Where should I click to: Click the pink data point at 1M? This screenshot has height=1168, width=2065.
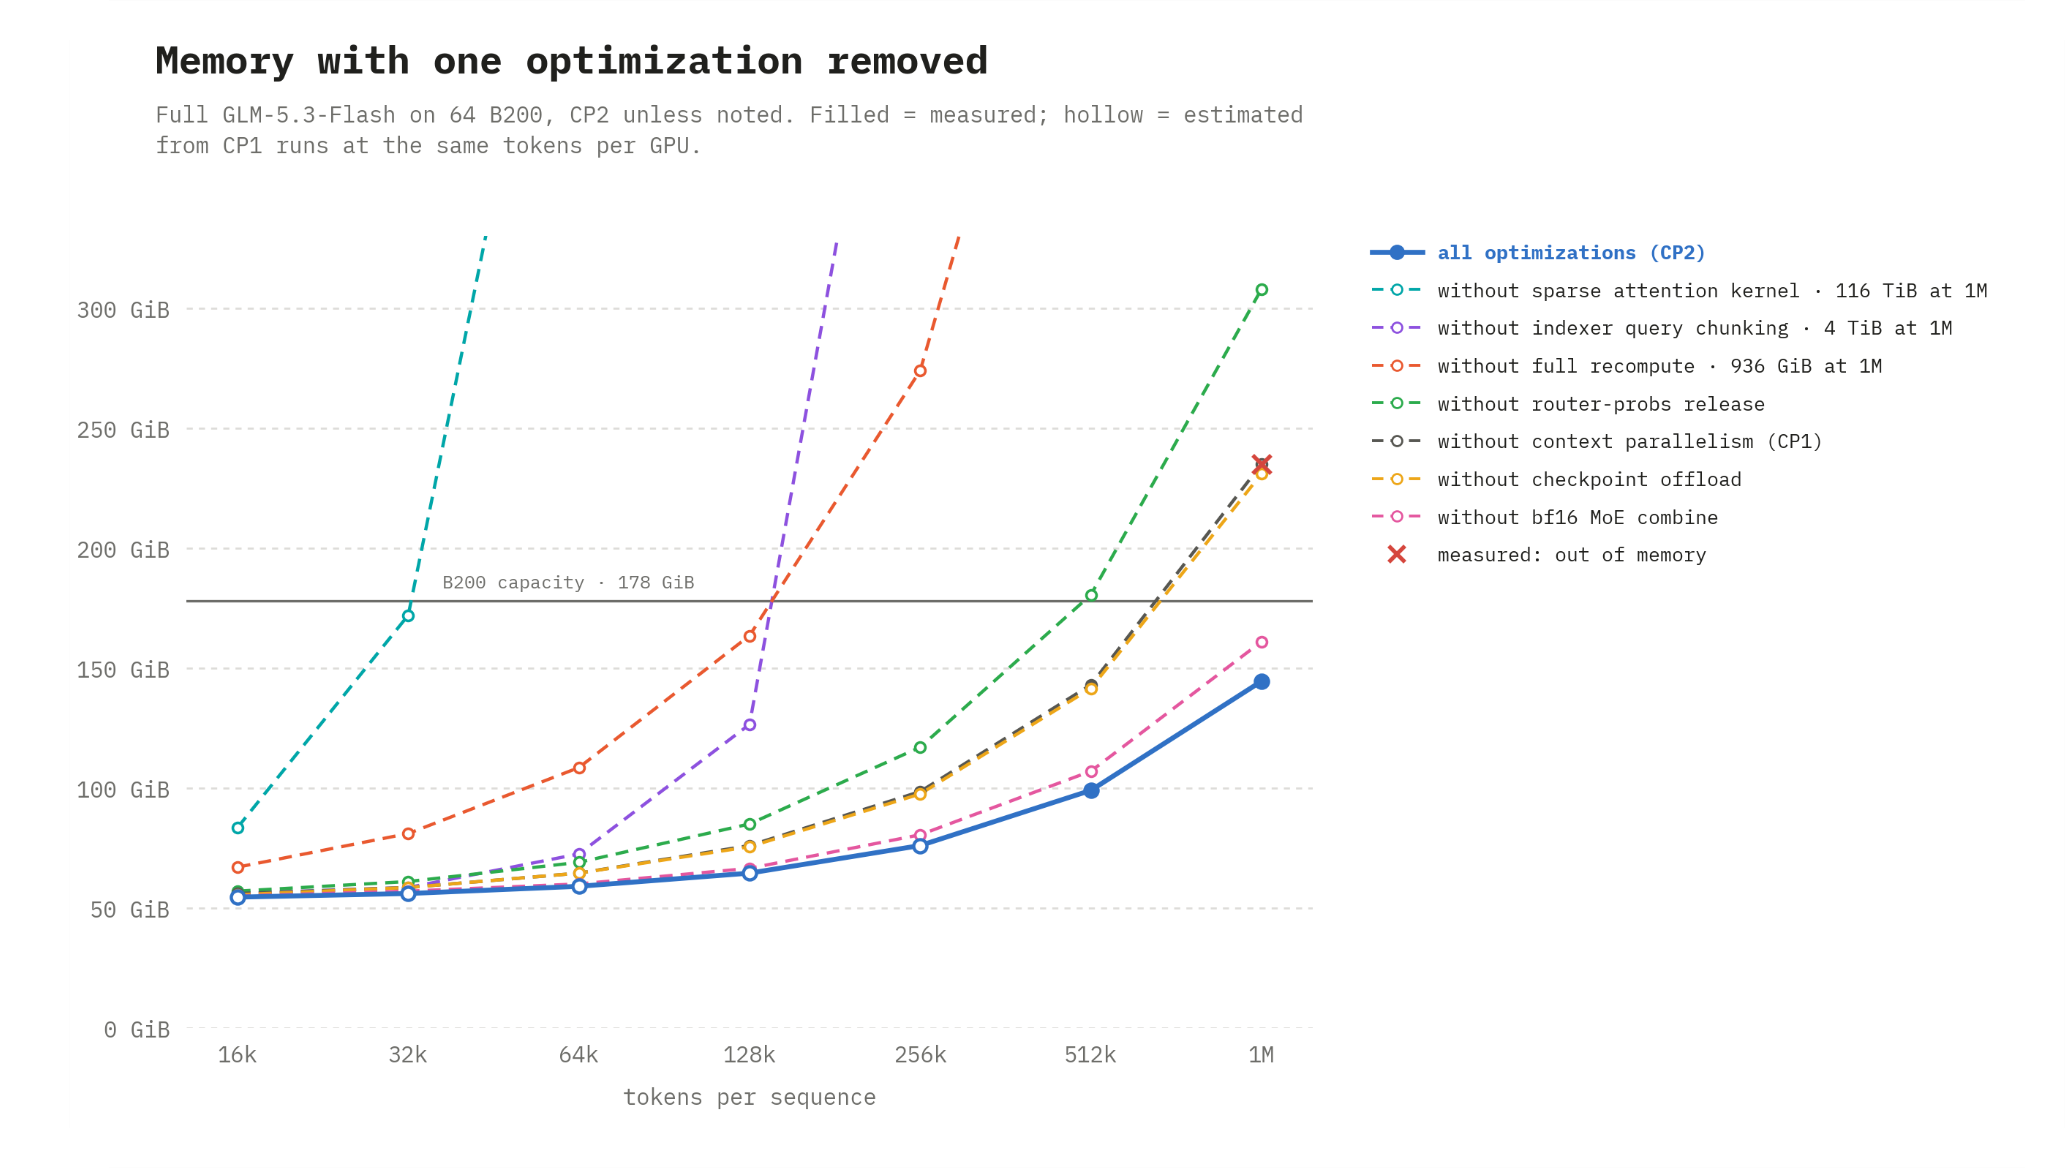pos(1262,642)
